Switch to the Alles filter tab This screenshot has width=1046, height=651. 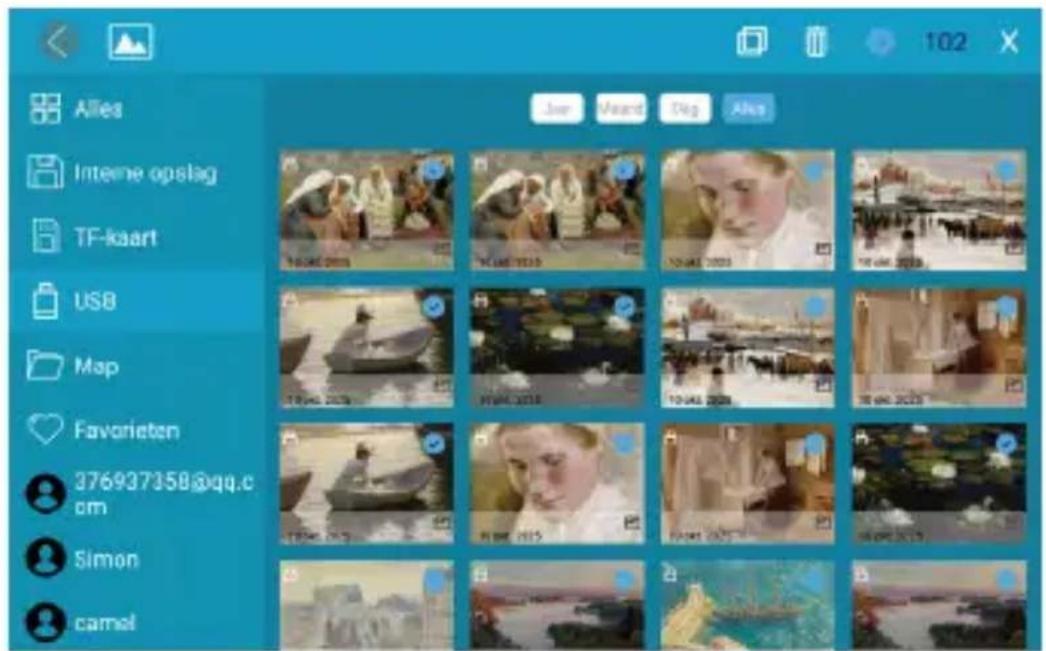(x=748, y=109)
